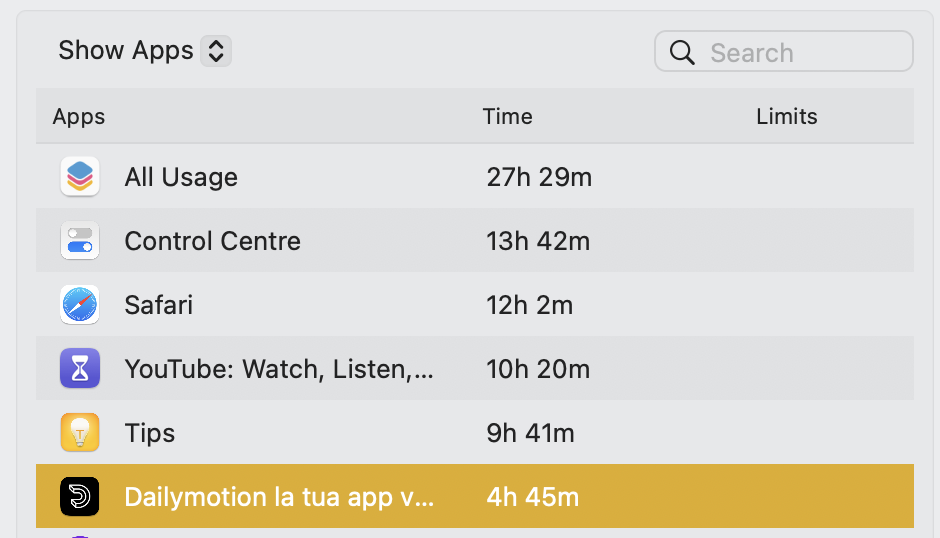Sort by the Time column header

(x=507, y=116)
